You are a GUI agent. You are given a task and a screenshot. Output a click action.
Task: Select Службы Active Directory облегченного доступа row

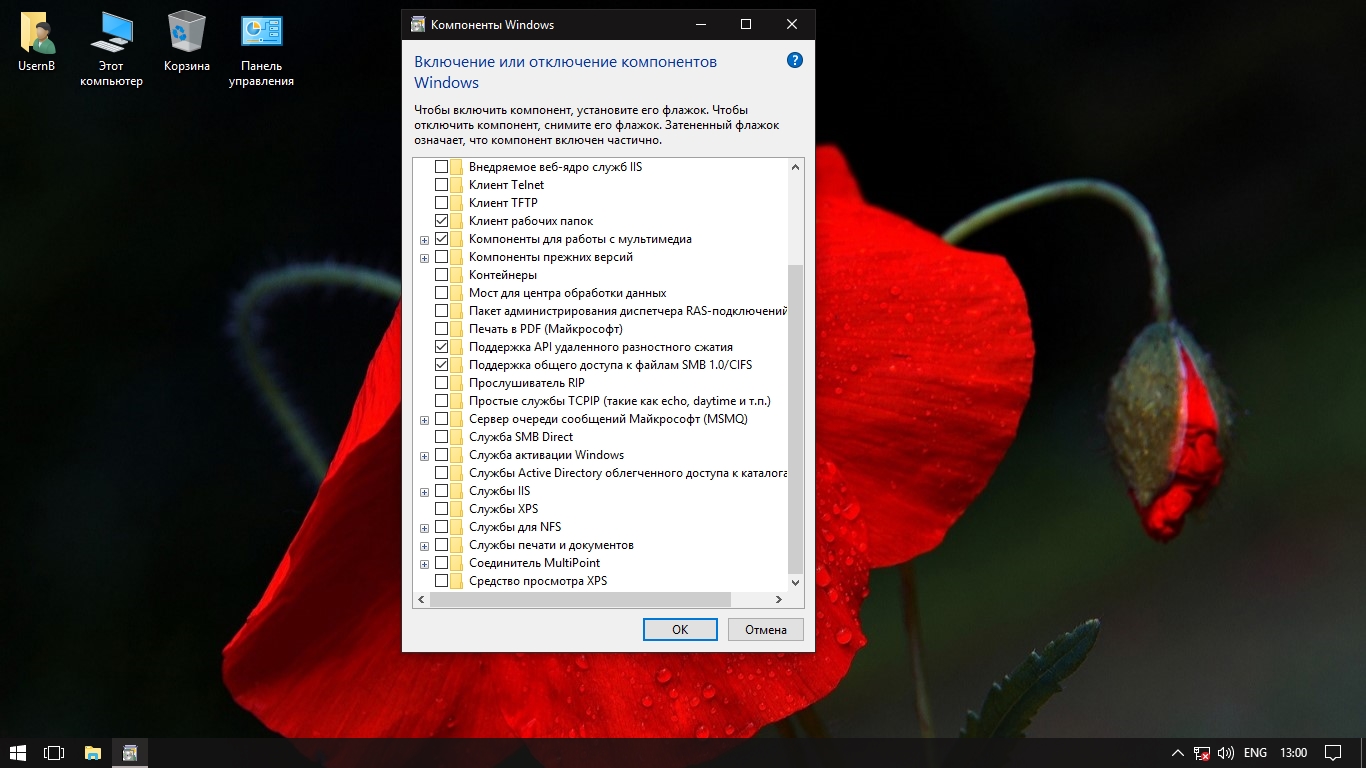[x=628, y=473]
